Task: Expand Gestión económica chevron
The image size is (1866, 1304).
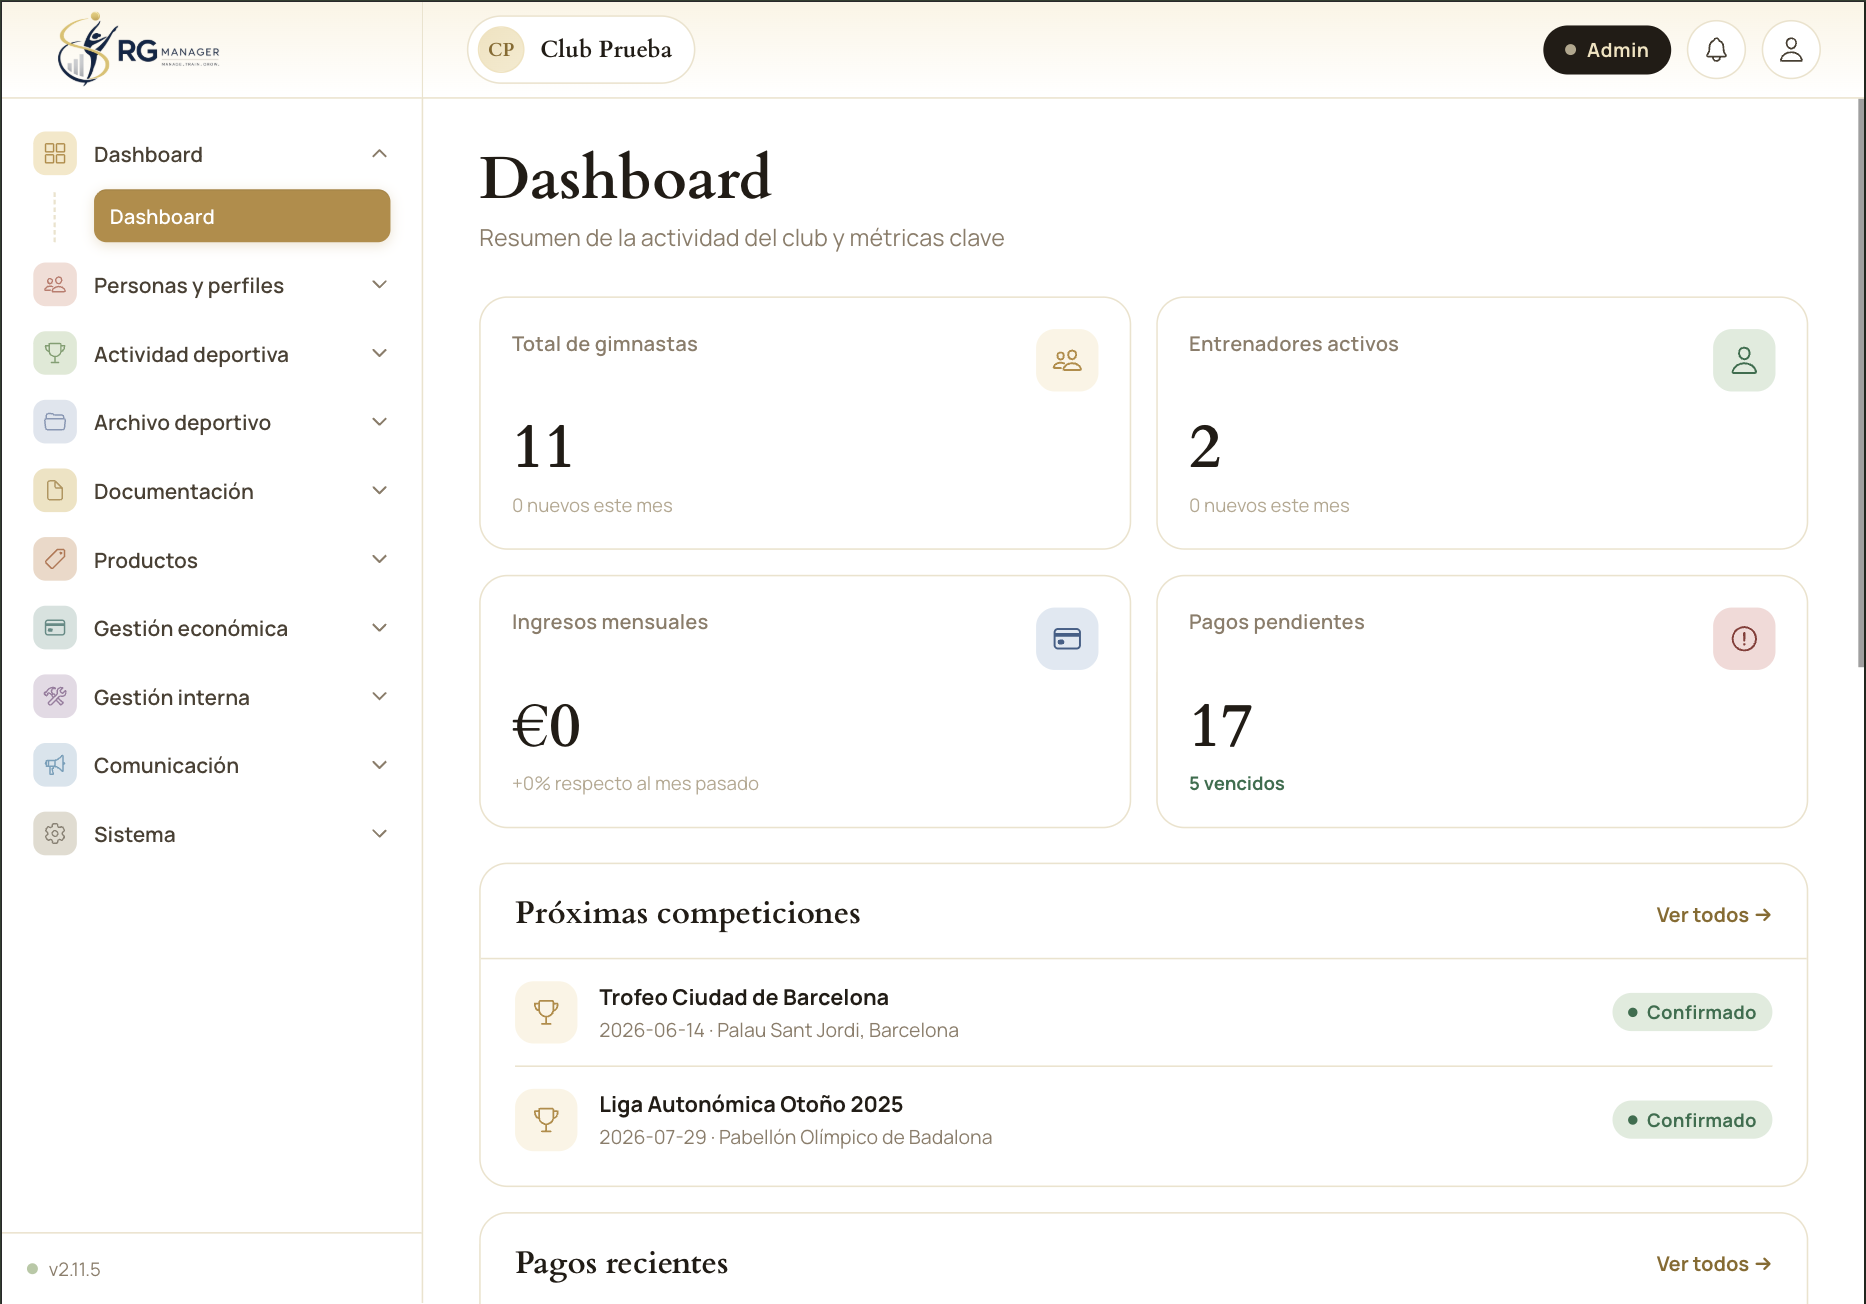Action: click(379, 628)
